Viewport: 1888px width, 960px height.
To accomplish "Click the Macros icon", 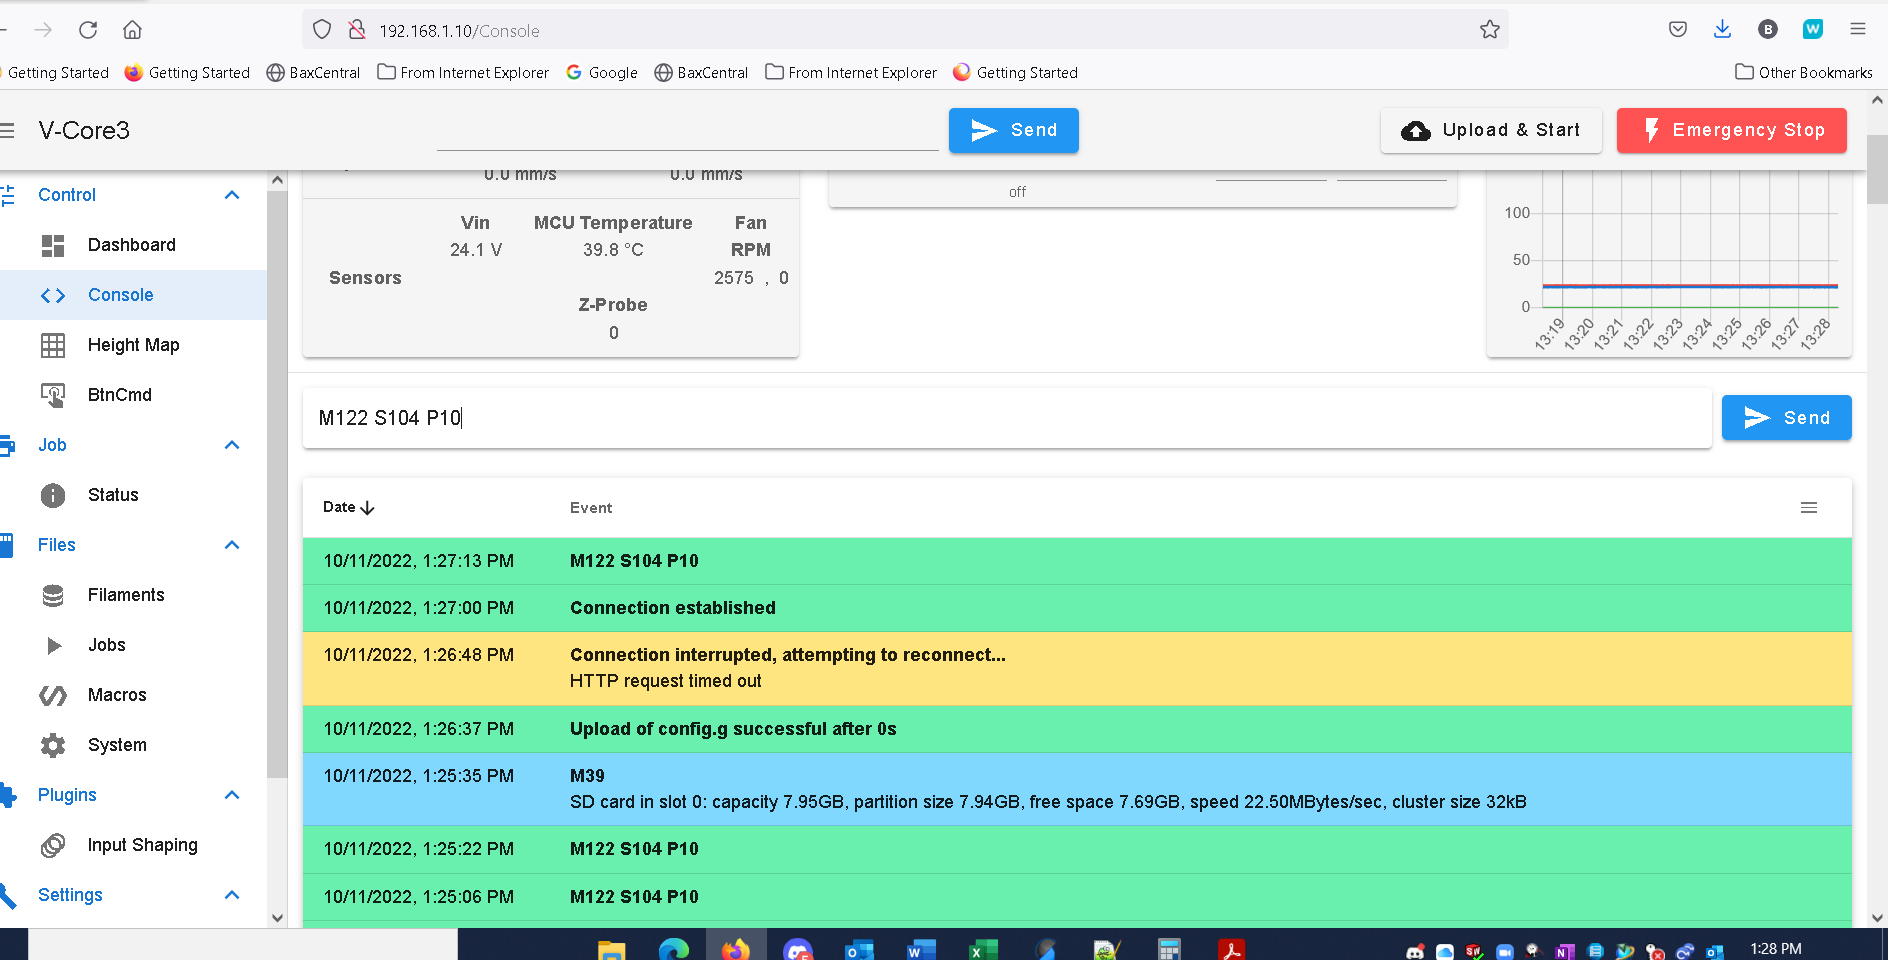I will click(53, 695).
